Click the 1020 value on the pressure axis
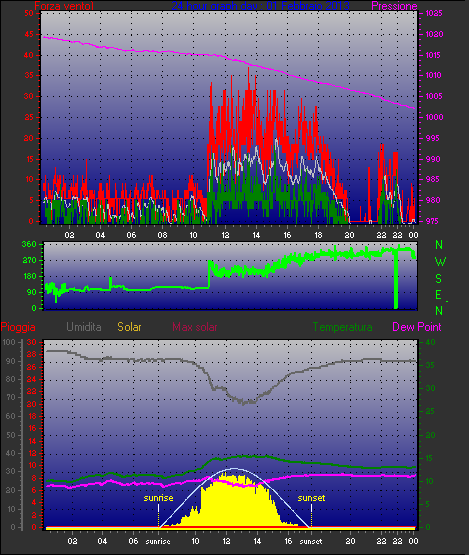The height and width of the screenshot is (555, 469). pyautogui.click(x=434, y=34)
